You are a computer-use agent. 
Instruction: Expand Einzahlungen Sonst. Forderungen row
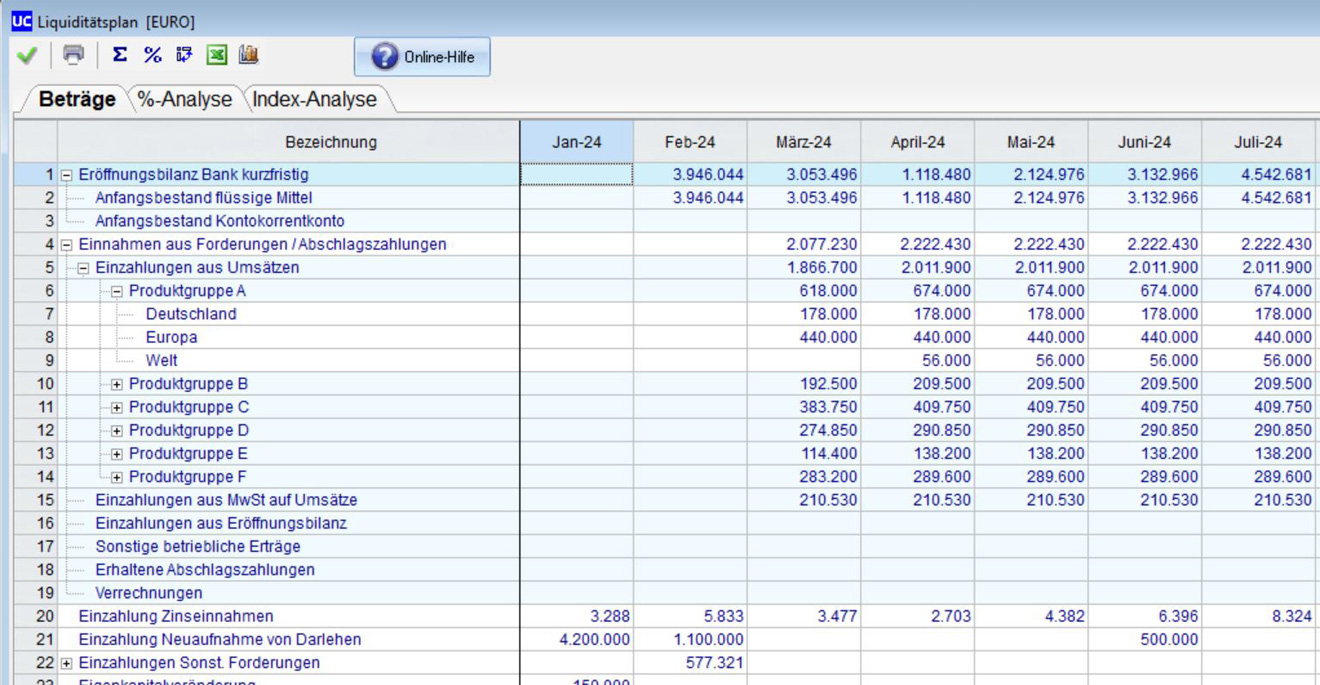click(x=67, y=663)
